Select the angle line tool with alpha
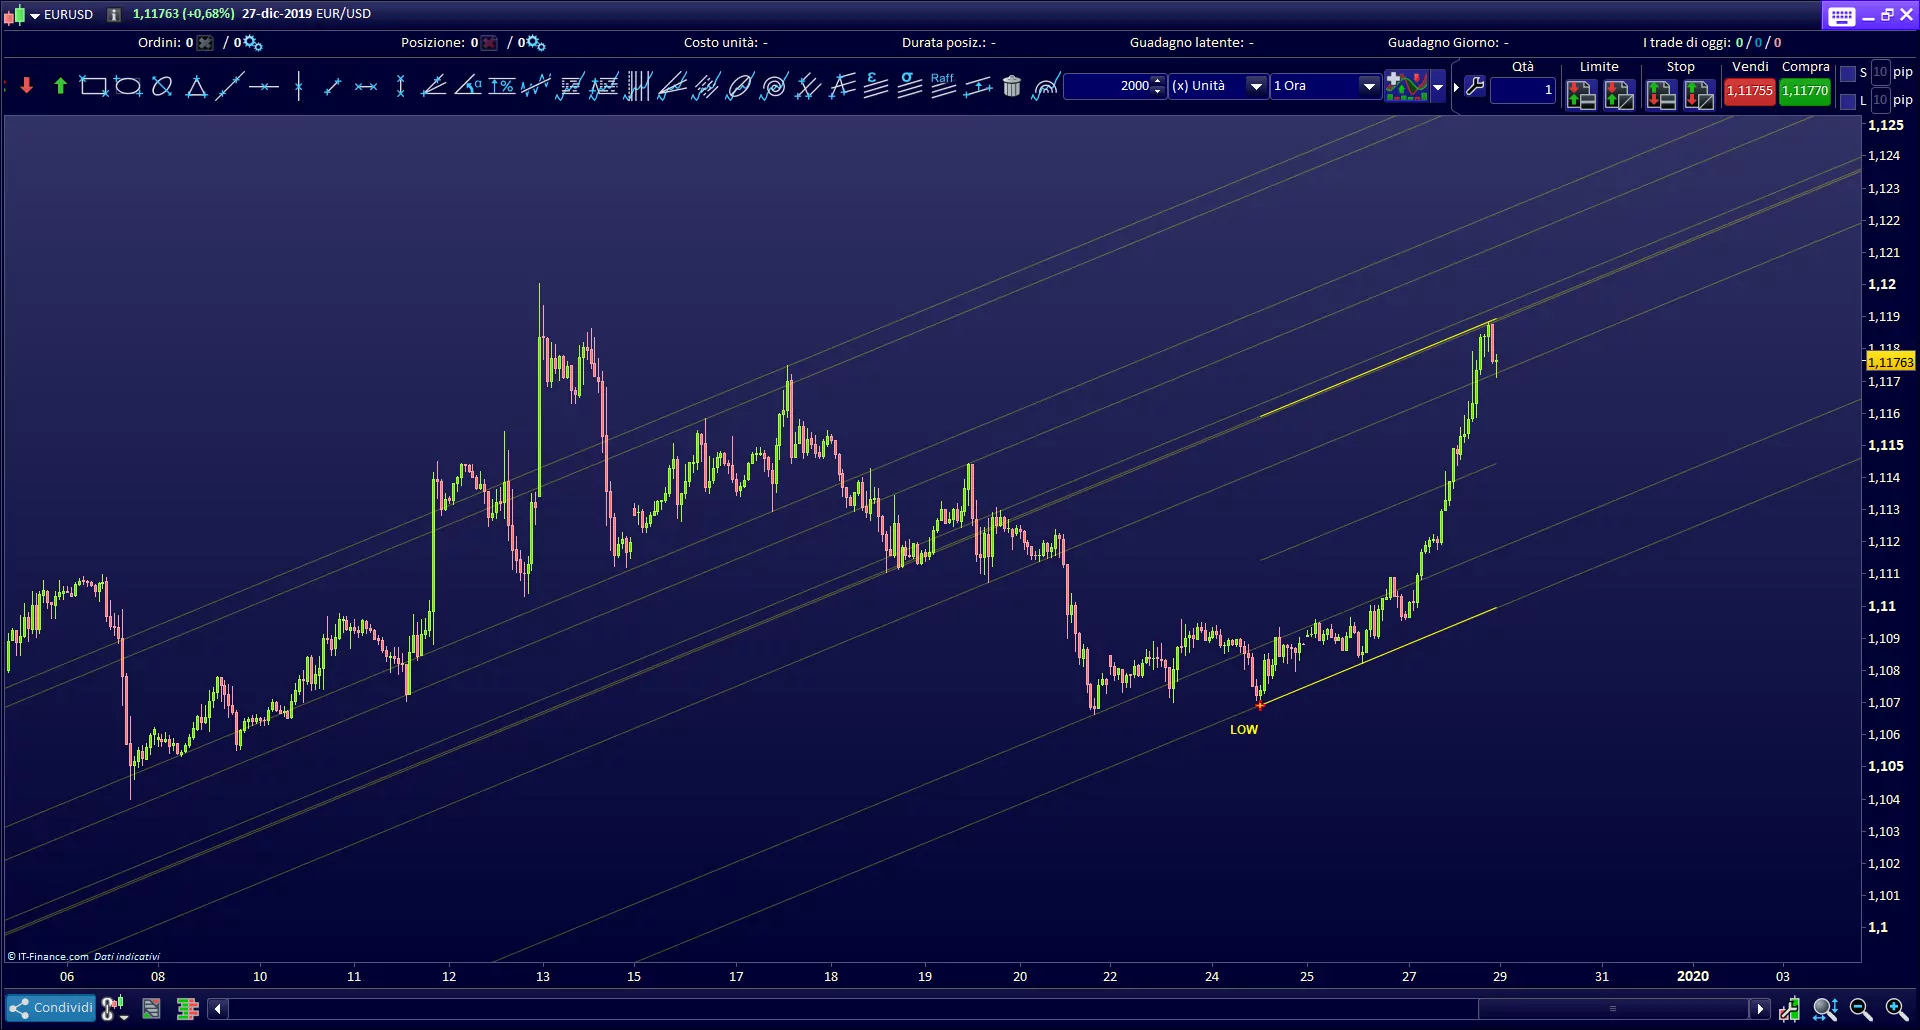This screenshot has width=1920, height=1030. pos(468,86)
